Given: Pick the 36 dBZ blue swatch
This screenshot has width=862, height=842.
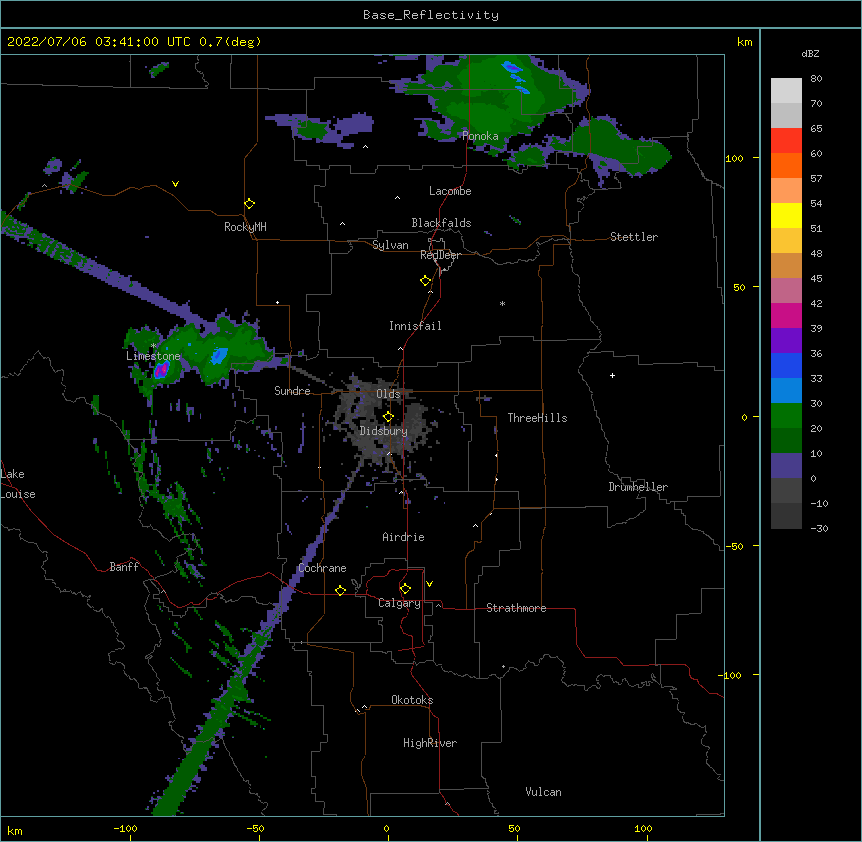Looking at the screenshot, I should [x=786, y=365].
